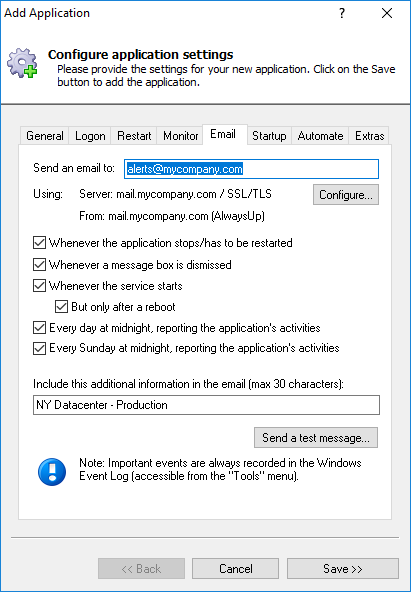Toggle the 'Every day at midnight' report checkbox
Viewport: 411px width, 592px height.
click(39, 328)
